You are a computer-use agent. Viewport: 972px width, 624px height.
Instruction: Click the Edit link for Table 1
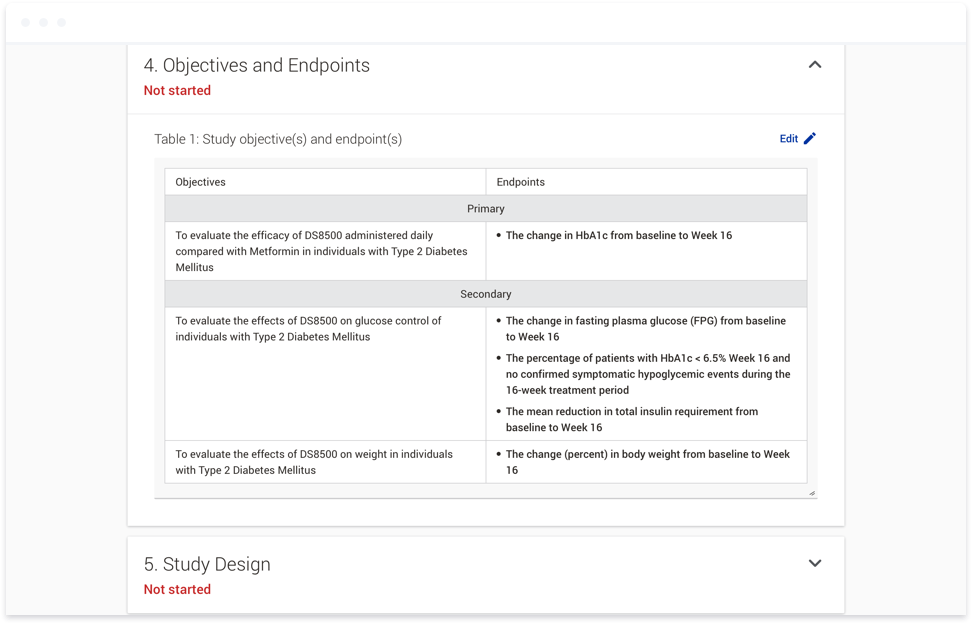[x=789, y=139]
